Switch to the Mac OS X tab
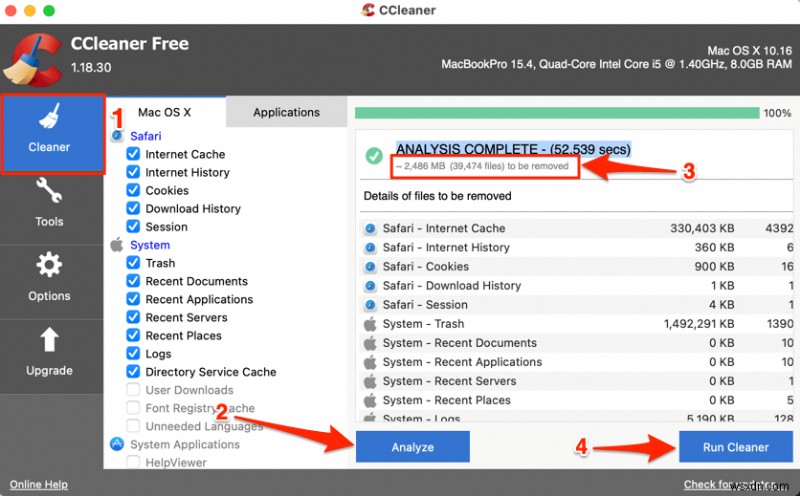 (x=165, y=112)
